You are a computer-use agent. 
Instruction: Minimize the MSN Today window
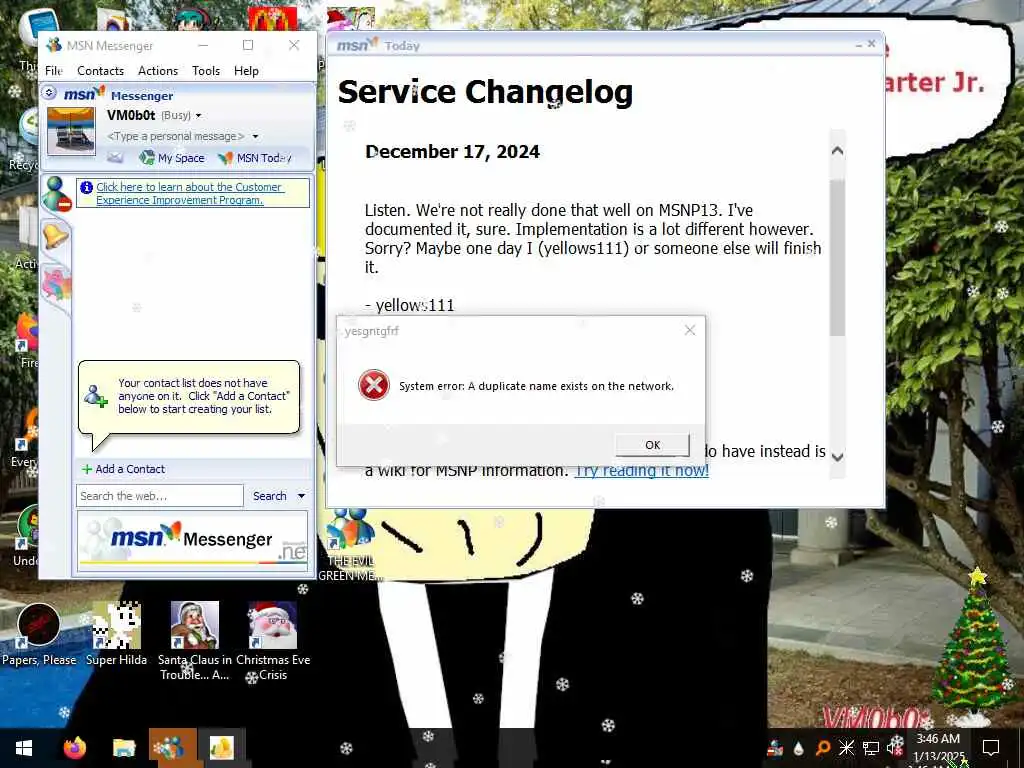coord(858,45)
